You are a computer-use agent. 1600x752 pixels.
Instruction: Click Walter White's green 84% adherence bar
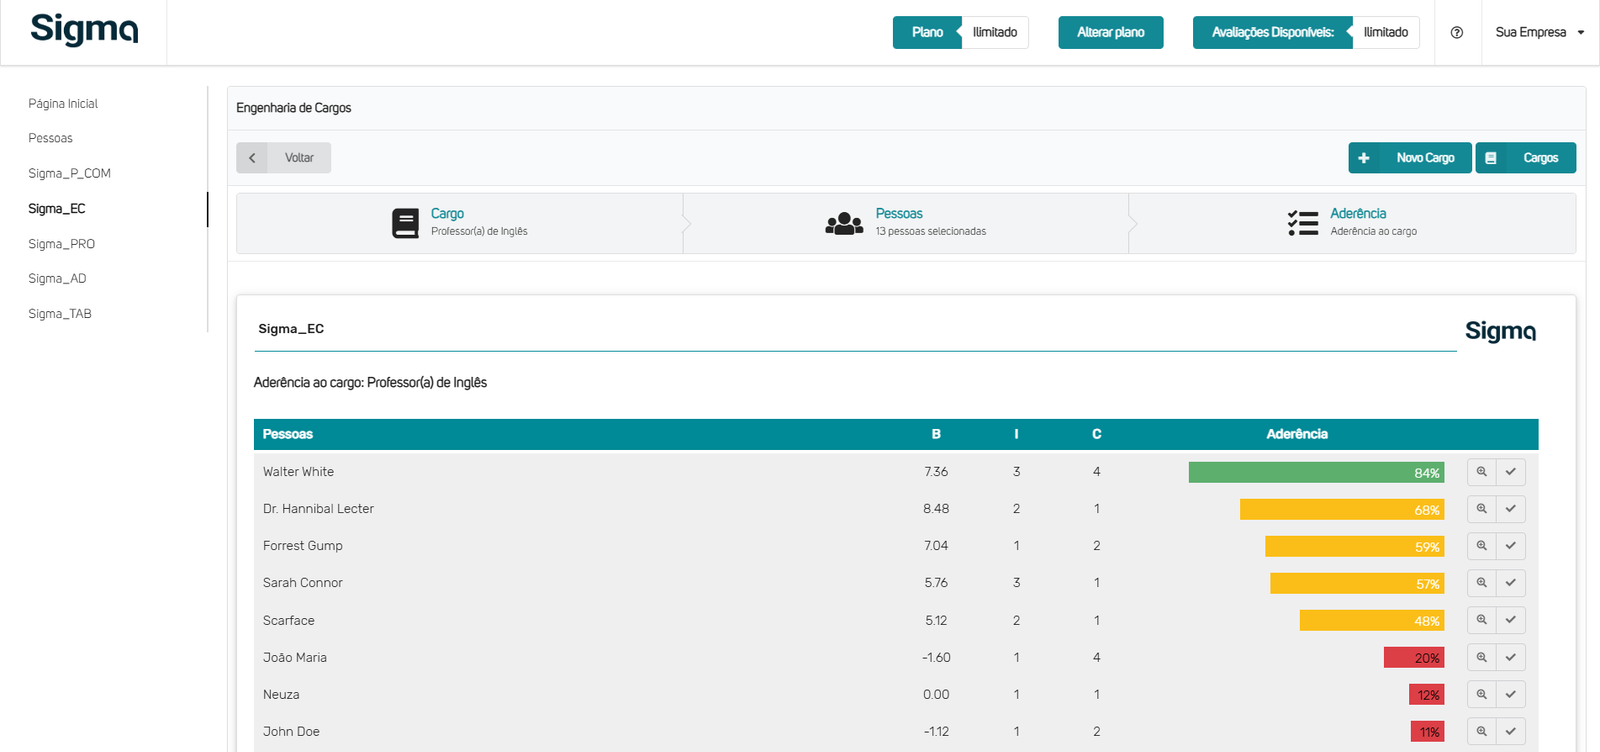coord(1315,472)
